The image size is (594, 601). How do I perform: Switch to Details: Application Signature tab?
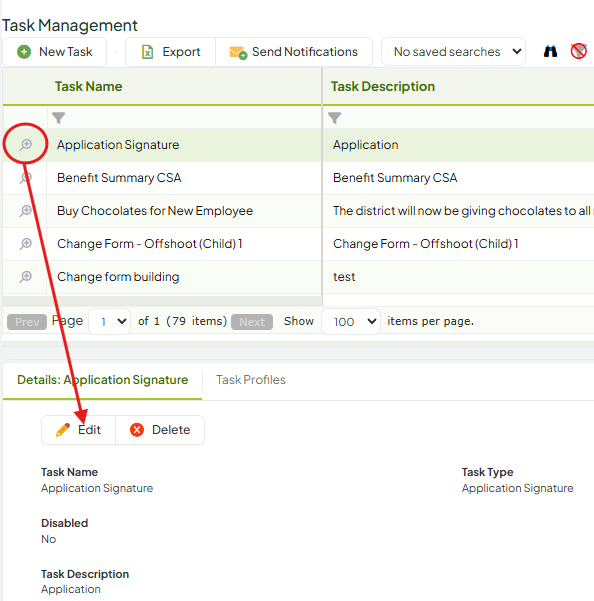(102, 380)
